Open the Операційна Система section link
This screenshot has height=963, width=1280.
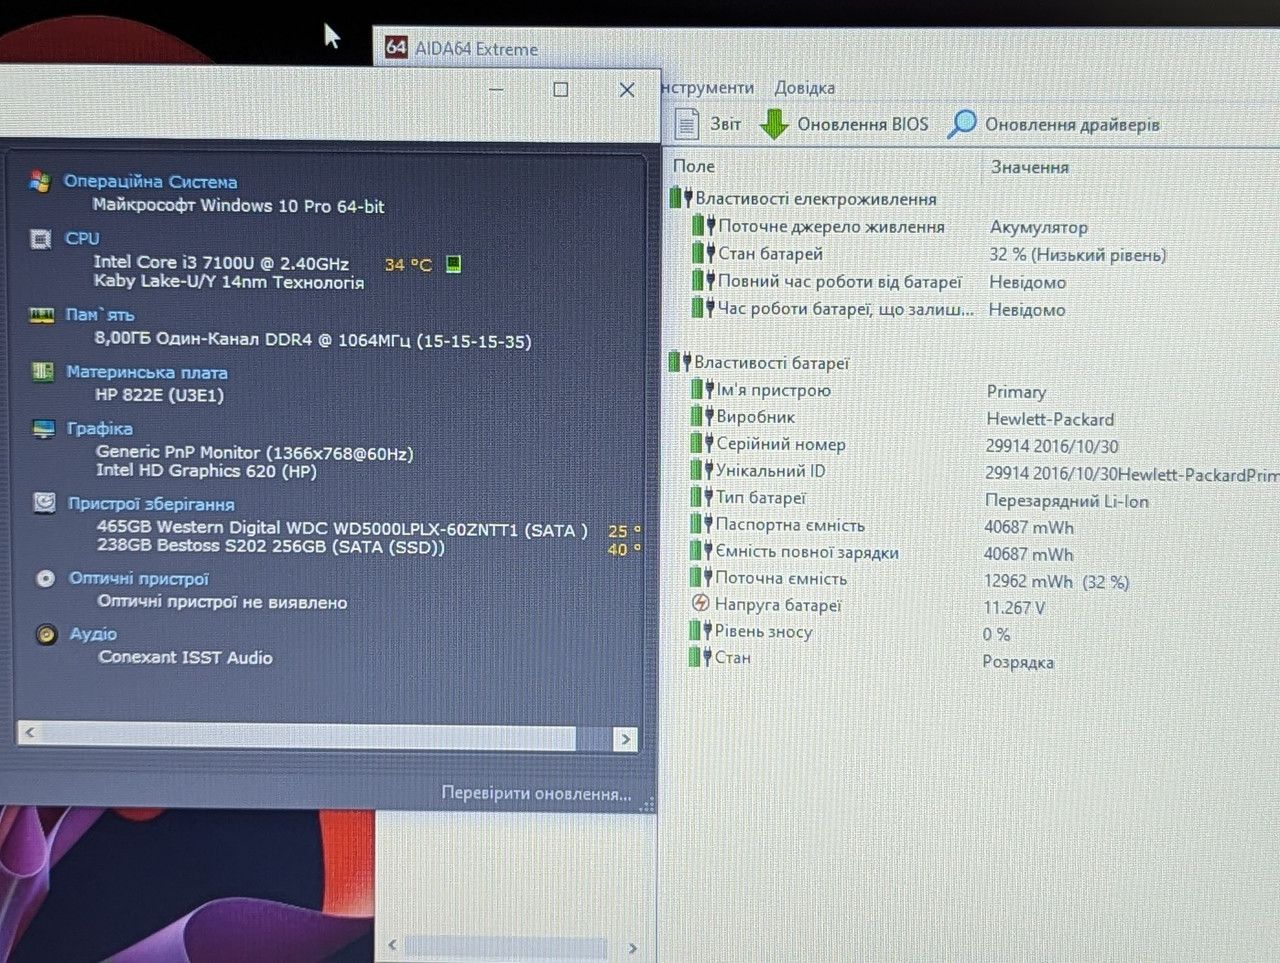pyautogui.click(x=151, y=182)
